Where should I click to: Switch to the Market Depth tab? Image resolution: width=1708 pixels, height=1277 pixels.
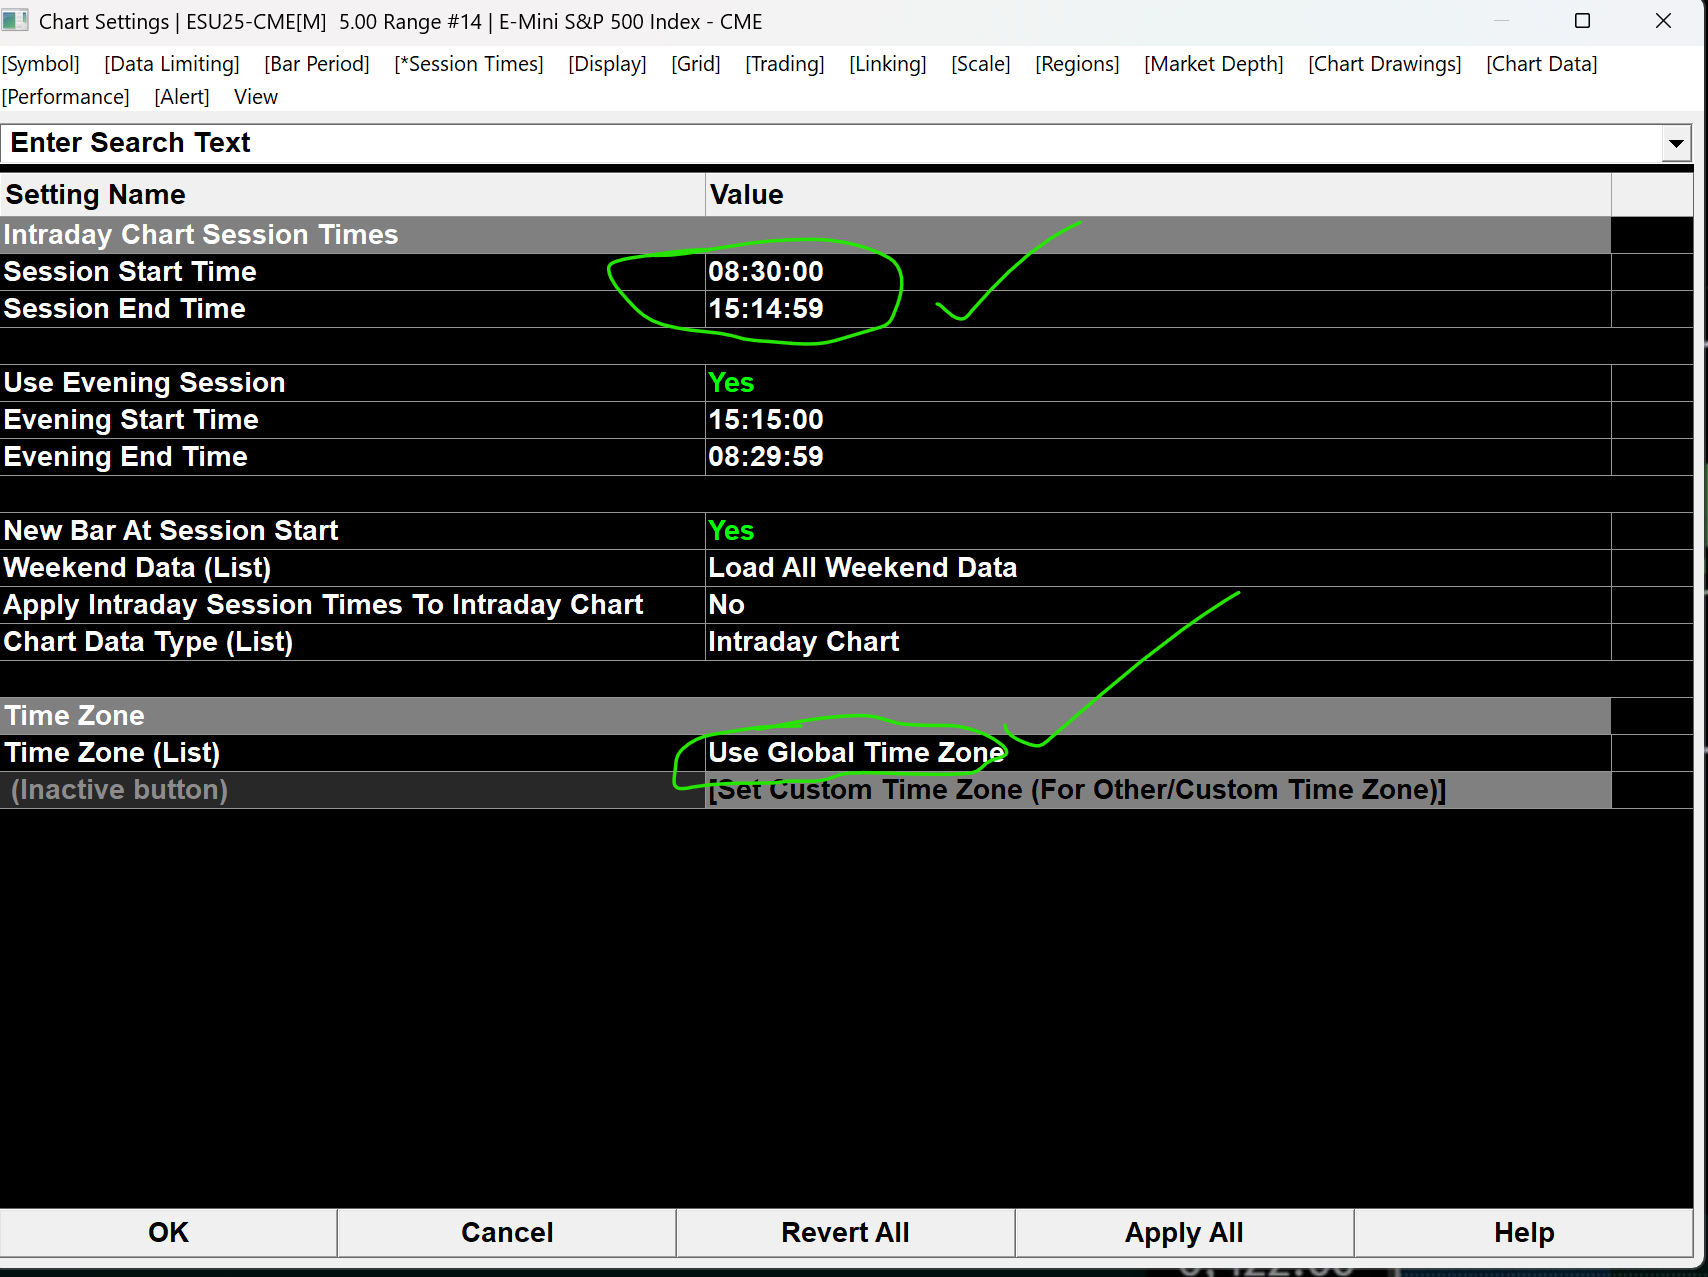click(x=1214, y=64)
